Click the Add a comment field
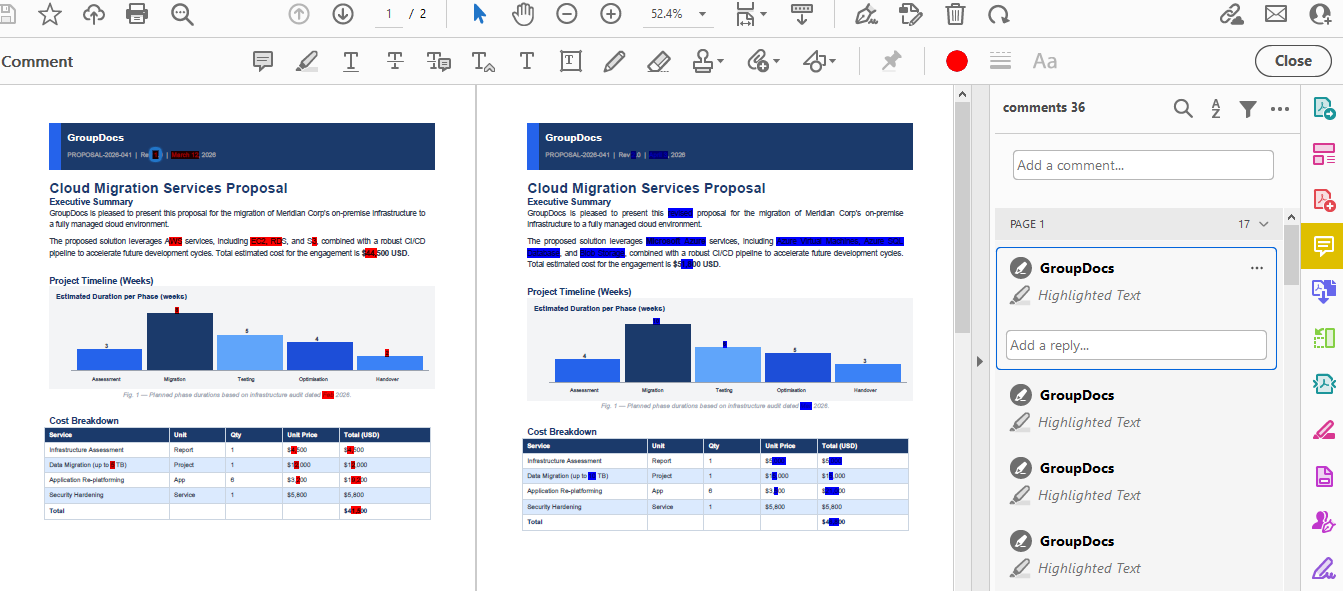The width and height of the screenshot is (1343, 591). click(1143, 165)
